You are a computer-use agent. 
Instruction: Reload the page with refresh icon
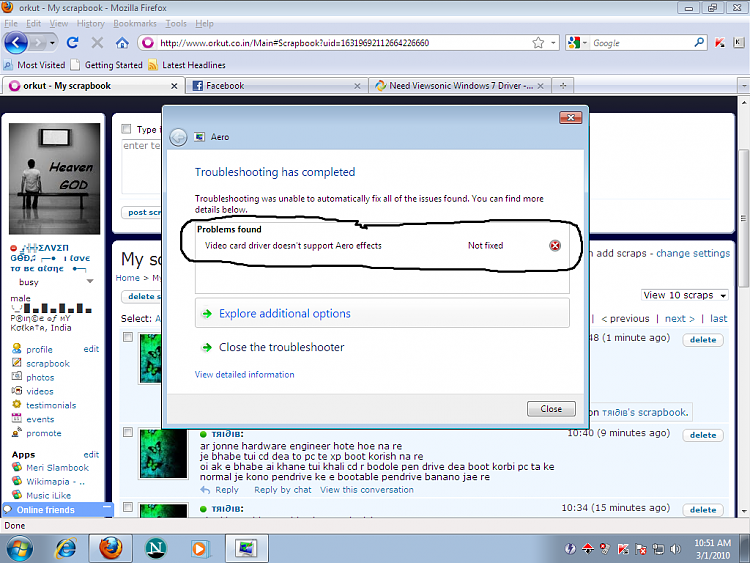coord(72,43)
